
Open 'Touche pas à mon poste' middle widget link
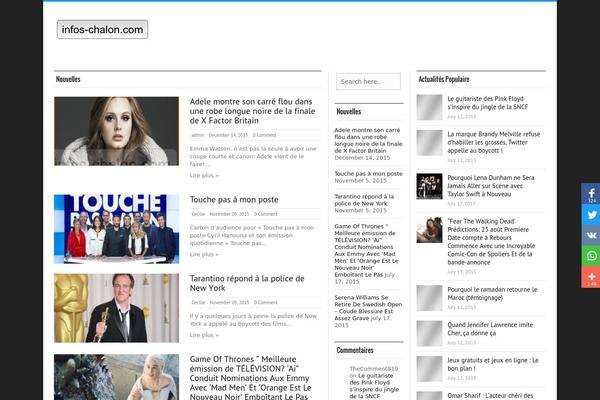tap(368, 173)
